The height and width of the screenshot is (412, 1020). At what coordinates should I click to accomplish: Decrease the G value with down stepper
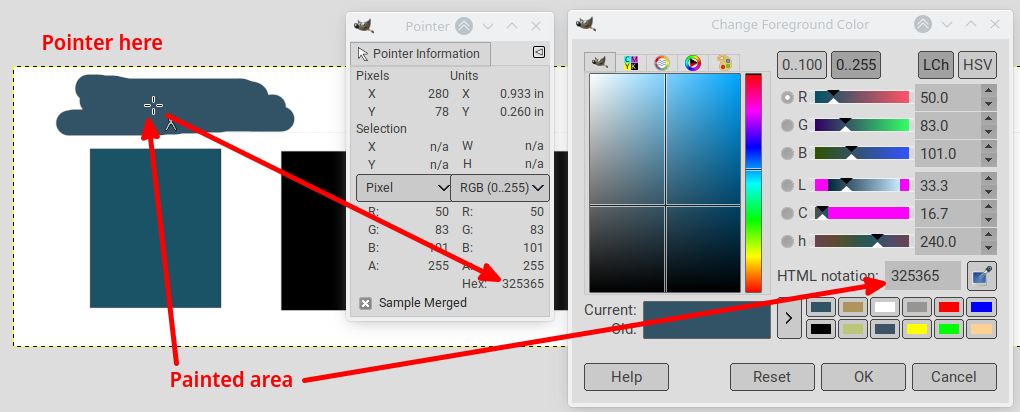pyautogui.click(x=989, y=132)
